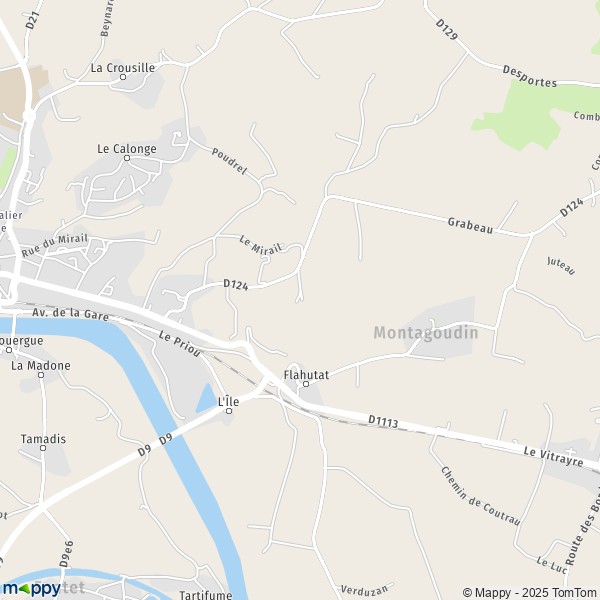Click the Rue du Mirail label
Viewport: 600px width, 600px height.
pos(55,245)
